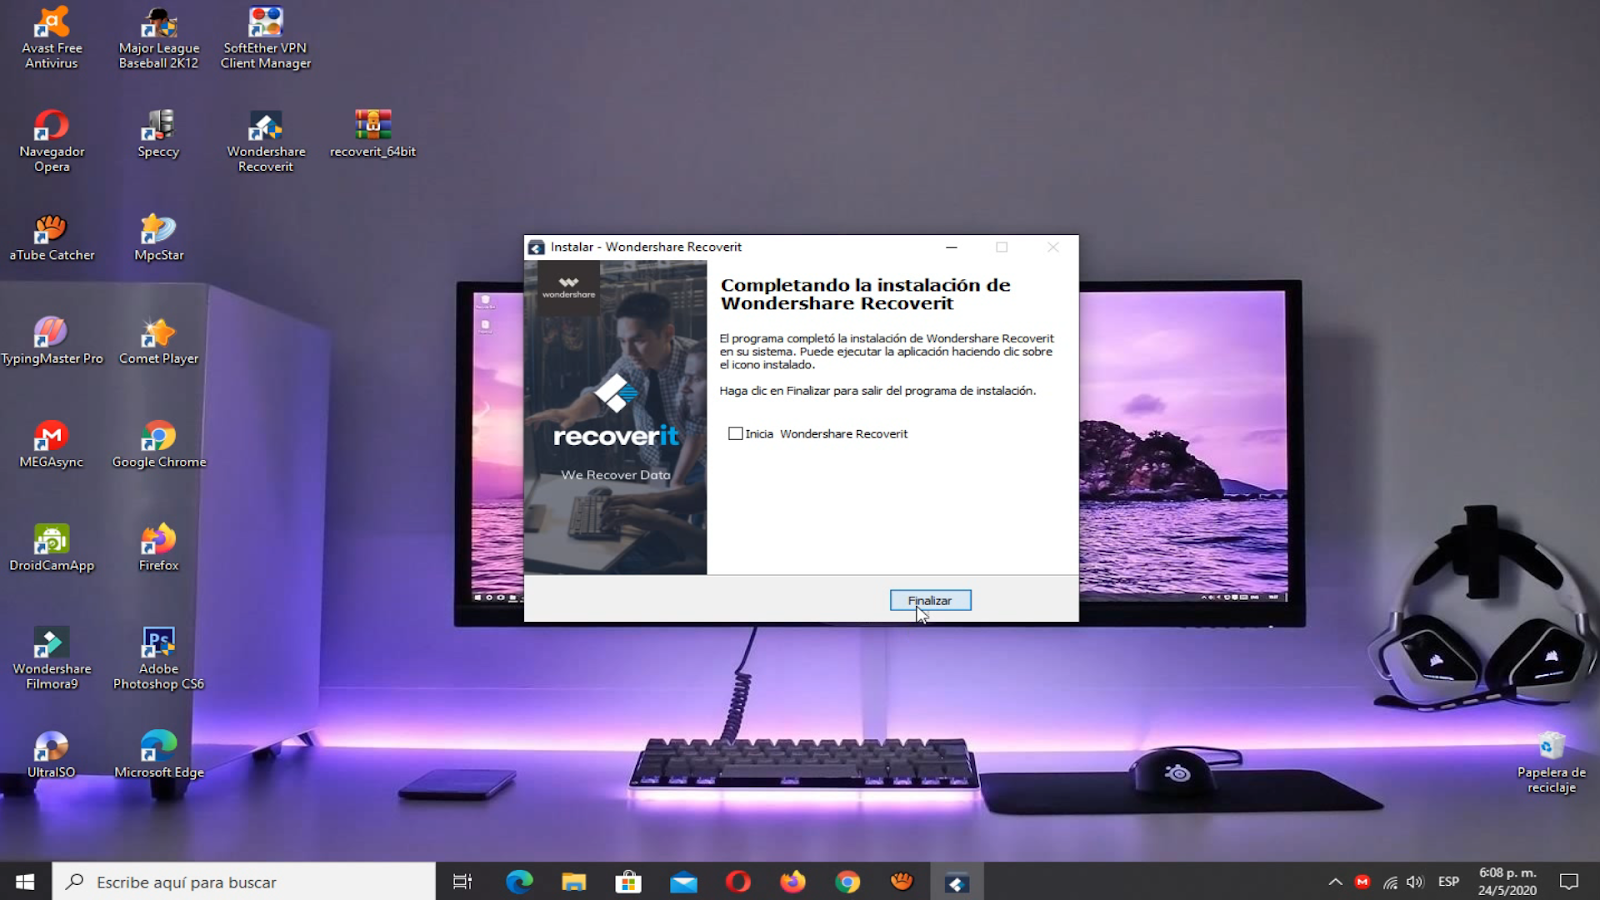The width and height of the screenshot is (1600, 900).
Task: Click MEGAsync tray icon
Action: [1362, 882]
